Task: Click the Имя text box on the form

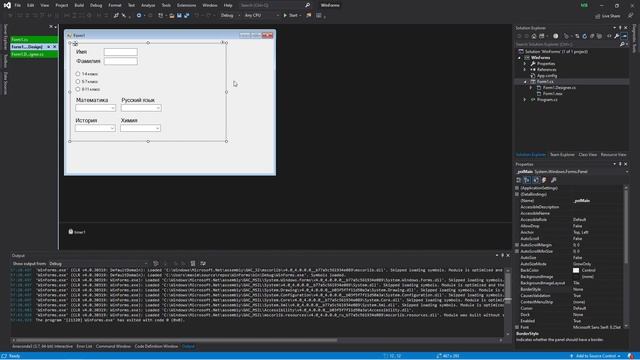Action: (x=120, y=52)
